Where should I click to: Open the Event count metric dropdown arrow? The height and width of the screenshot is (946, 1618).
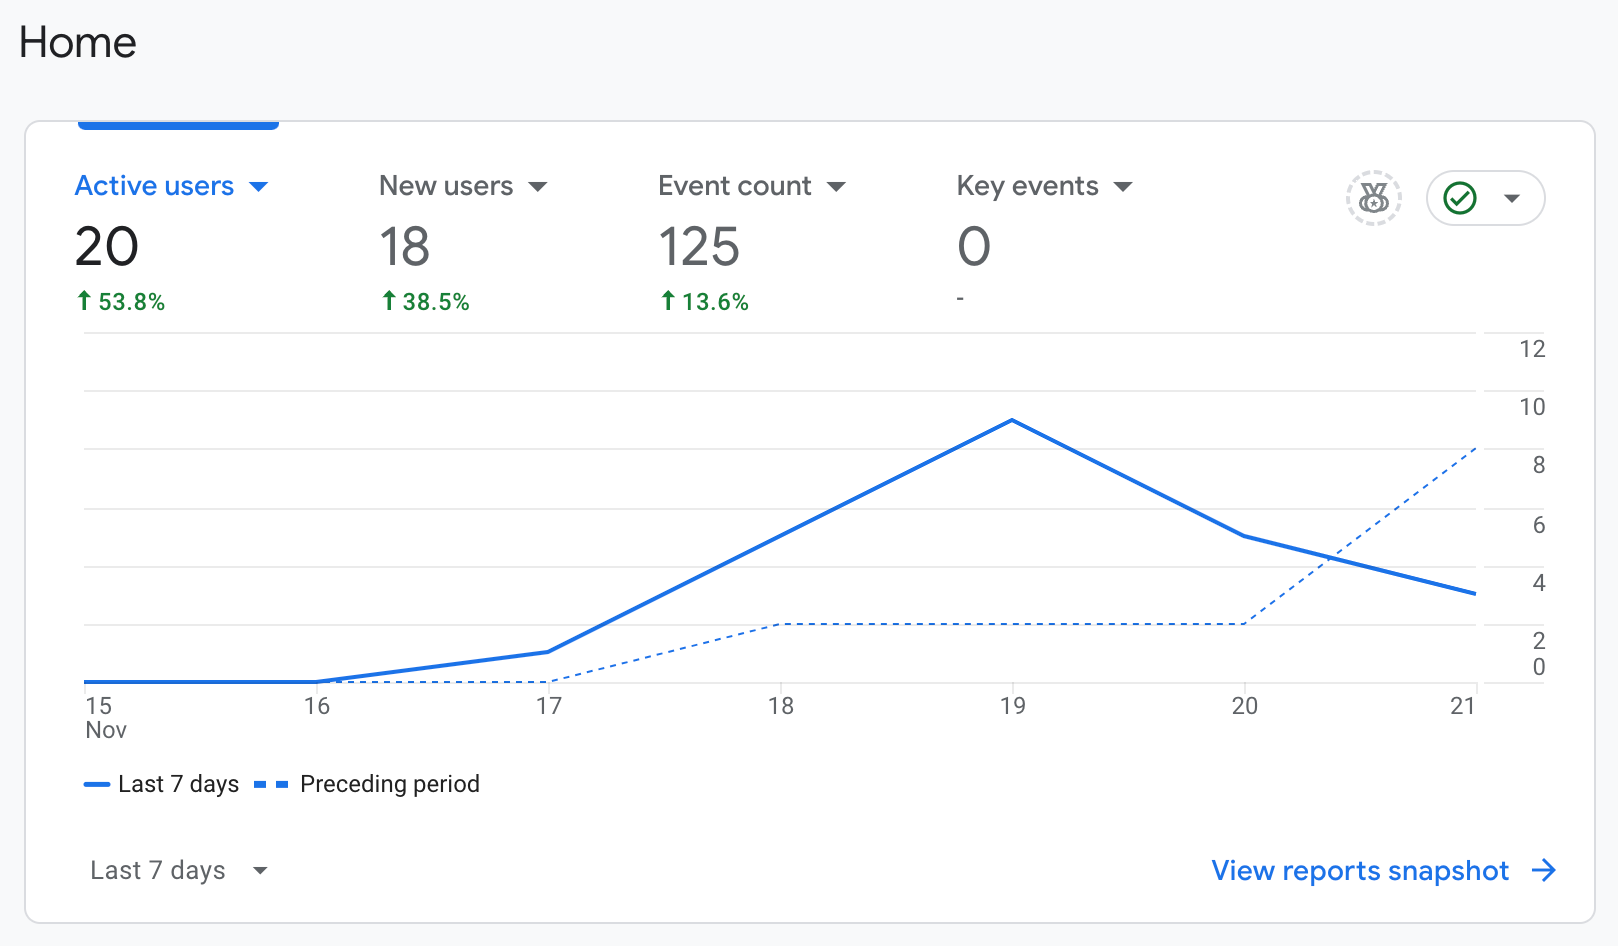pyautogui.click(x=837, y=187)
